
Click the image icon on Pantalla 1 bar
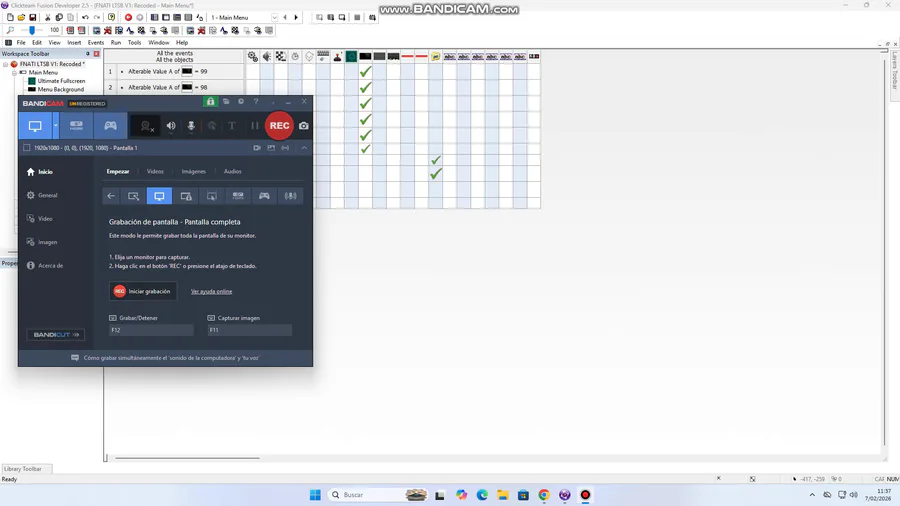coord(271,148)
